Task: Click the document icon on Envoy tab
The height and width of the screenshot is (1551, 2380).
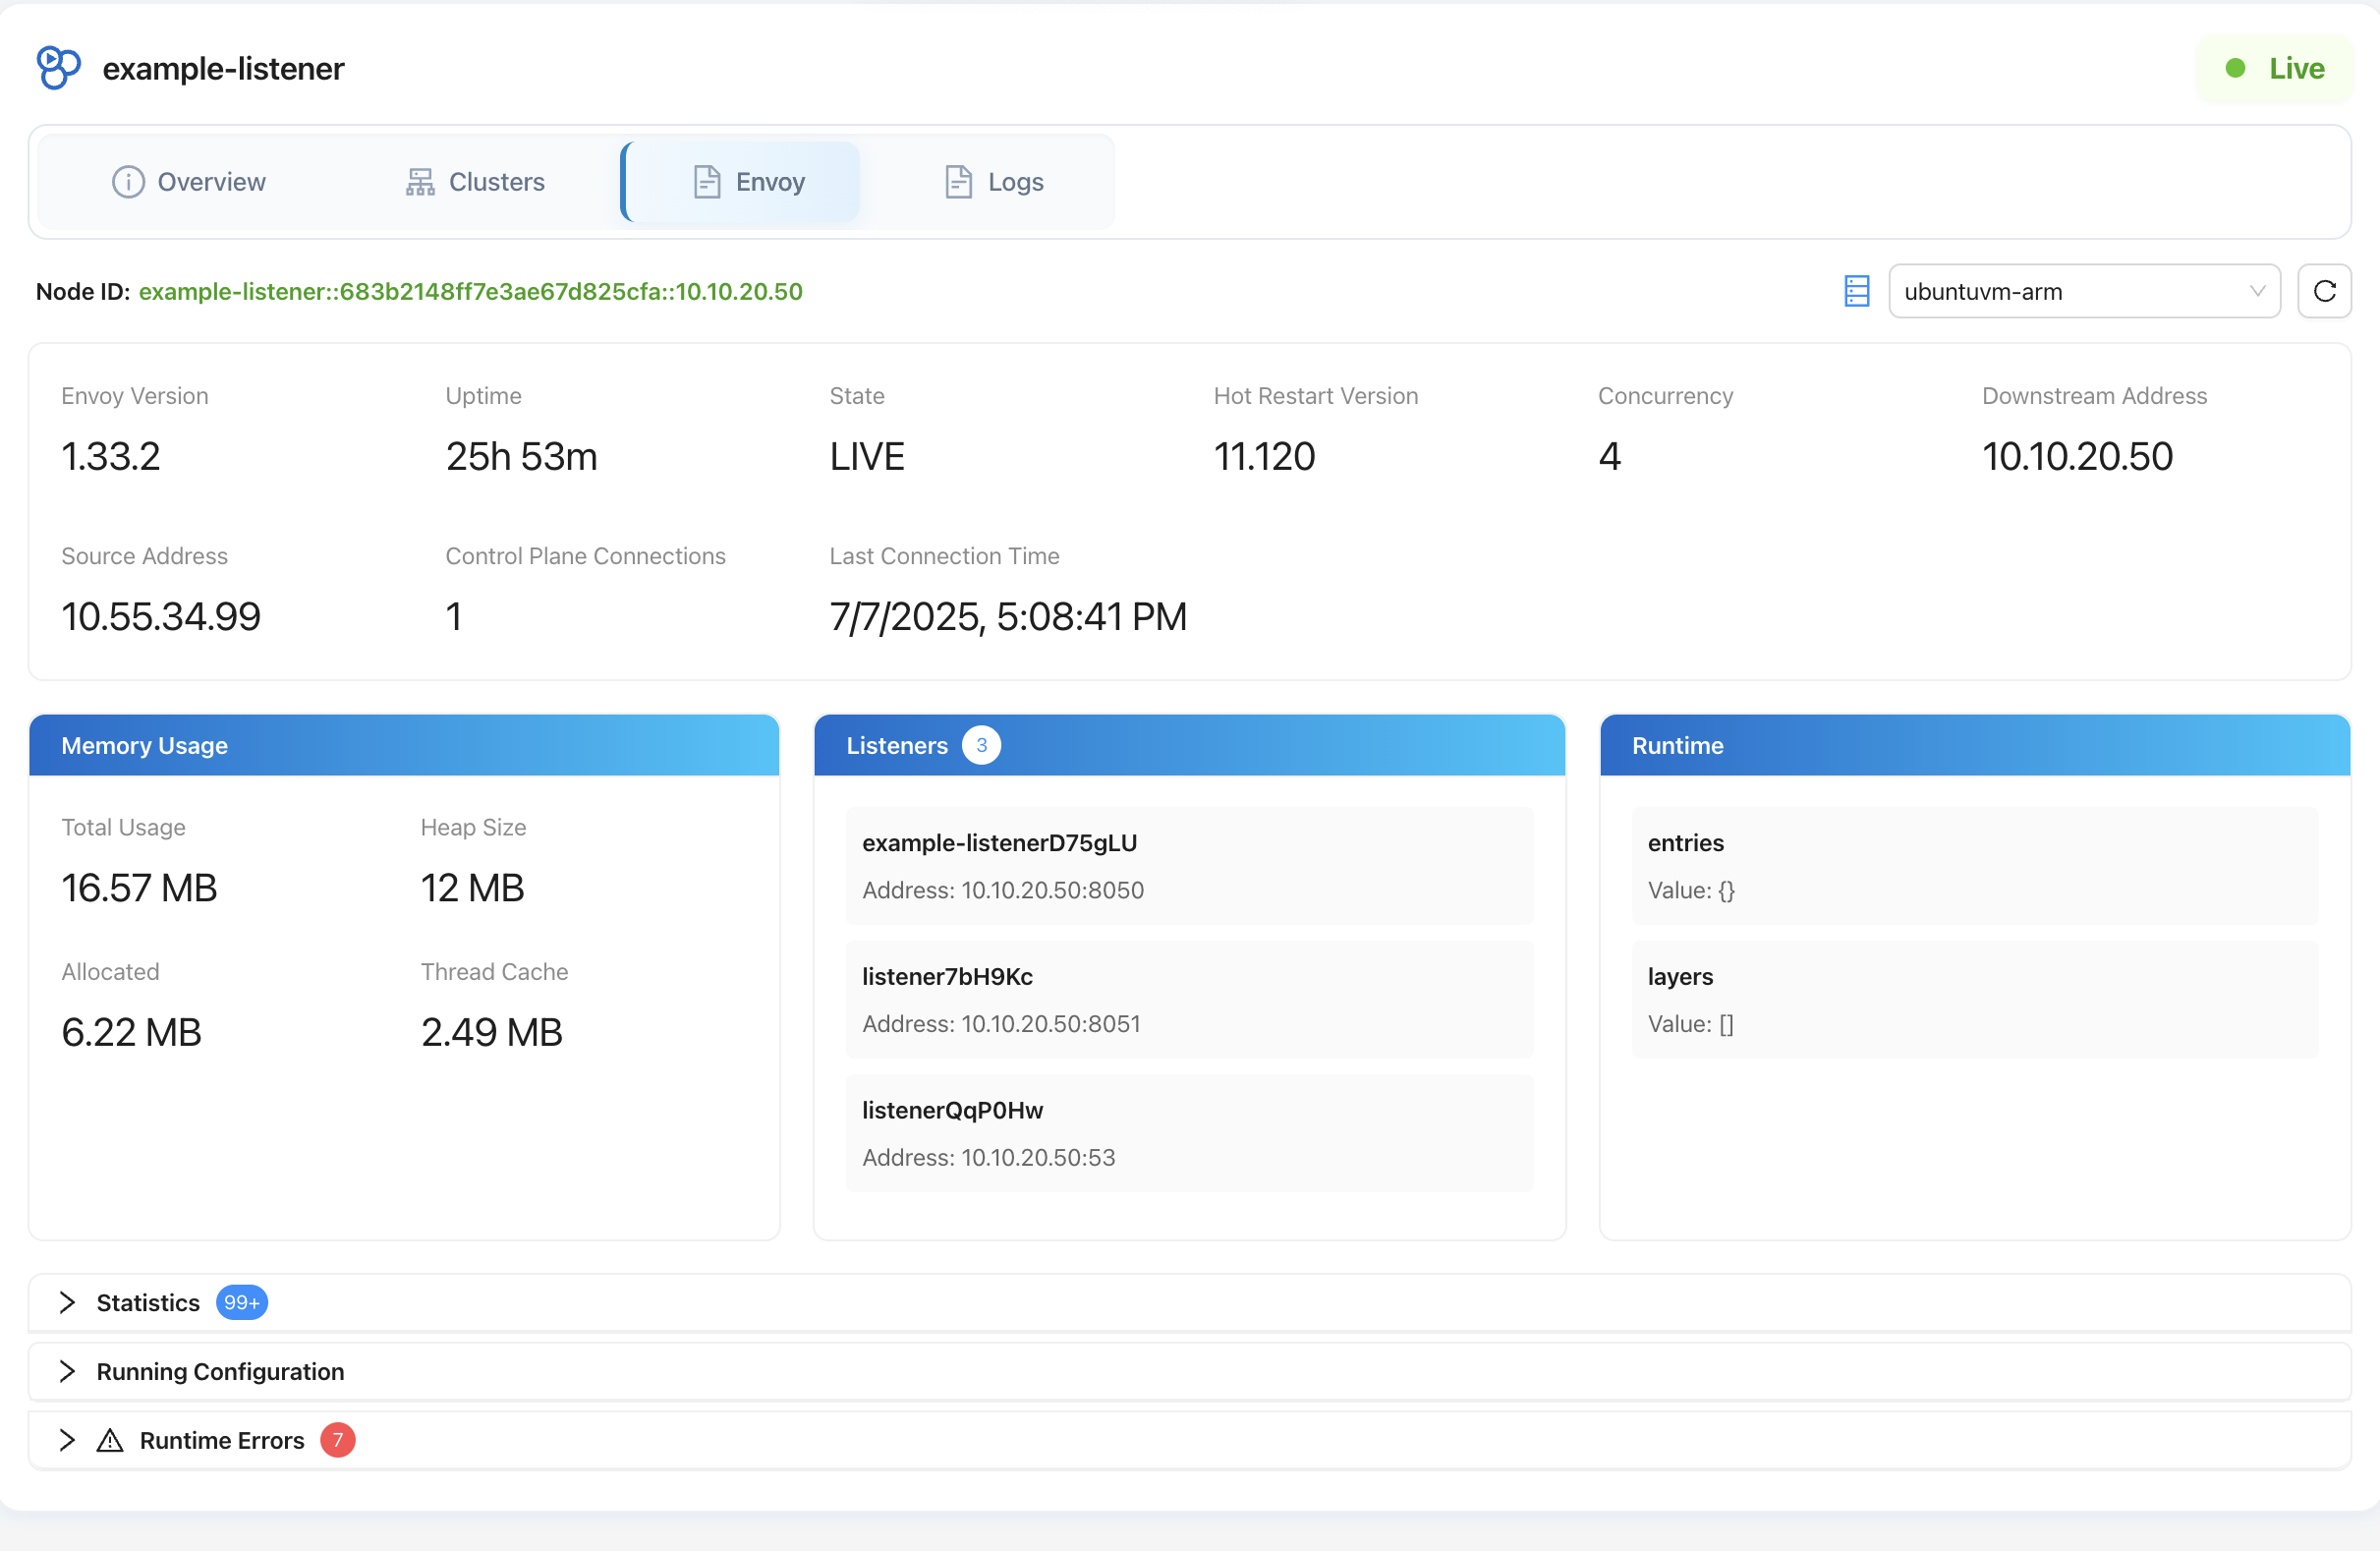Action: [707, 182]
